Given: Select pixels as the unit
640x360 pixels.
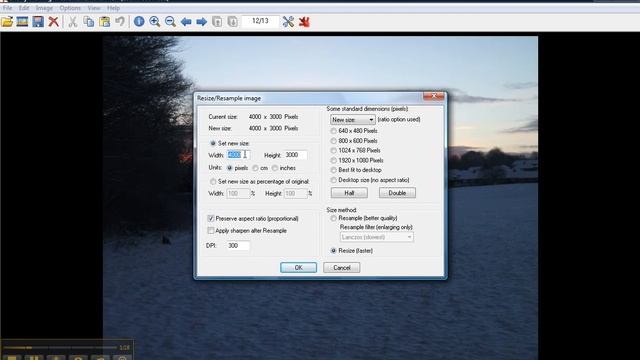Looking at the screenshot, I should [229, 168].
